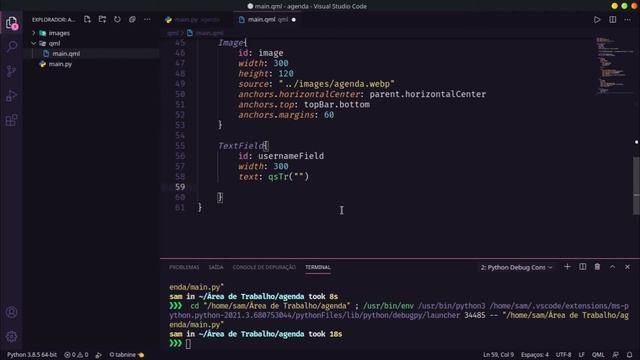
Task: Open the terminal selector dropdown
Action: [516, 267]
